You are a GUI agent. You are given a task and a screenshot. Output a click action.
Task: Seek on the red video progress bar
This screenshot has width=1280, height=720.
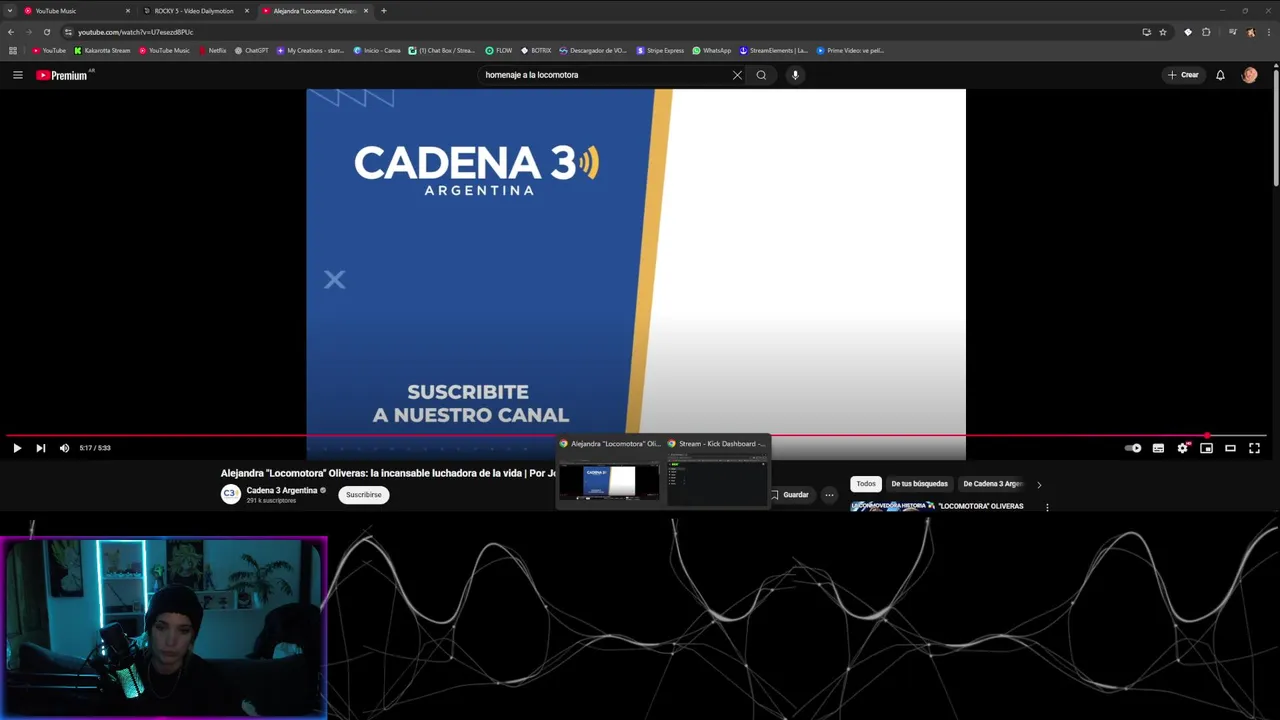pyautogui.click(x=636, y=436)
